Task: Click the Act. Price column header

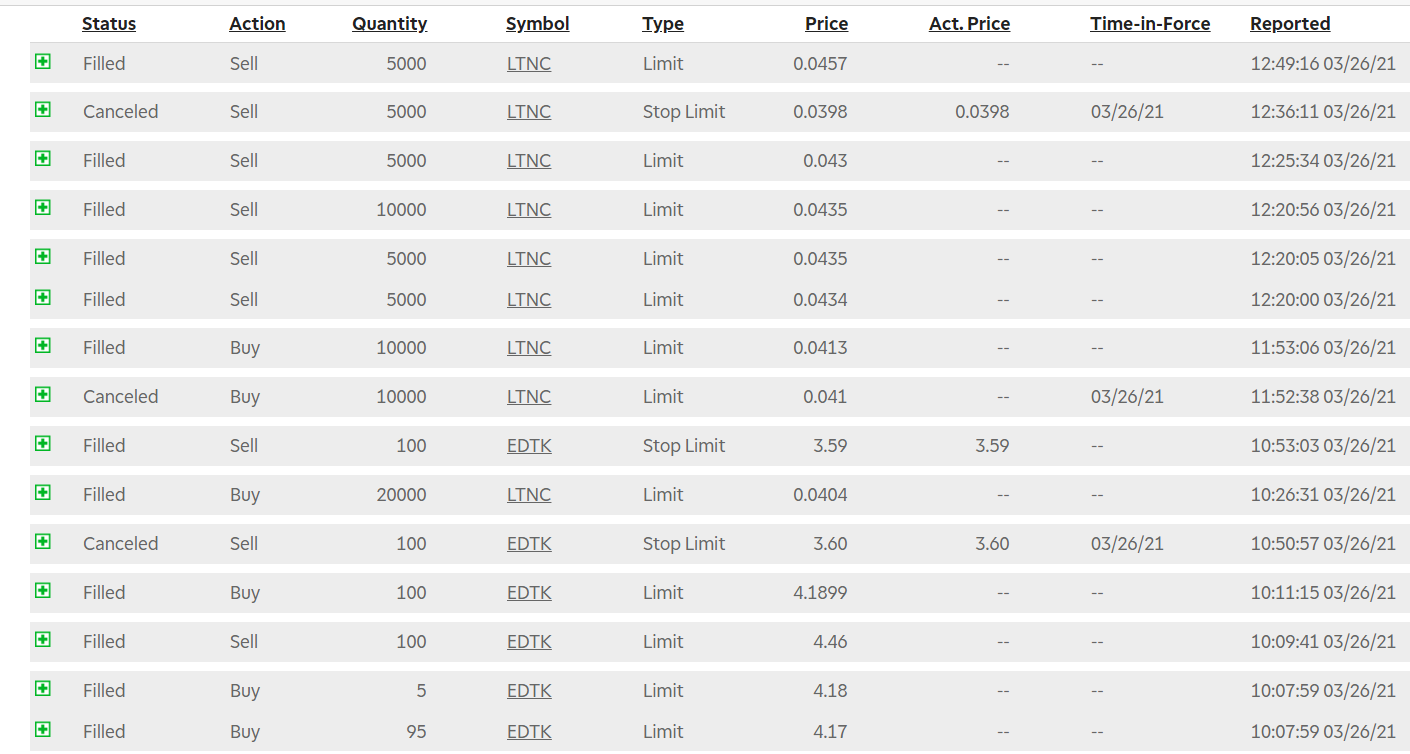Action: coord(969,24)
